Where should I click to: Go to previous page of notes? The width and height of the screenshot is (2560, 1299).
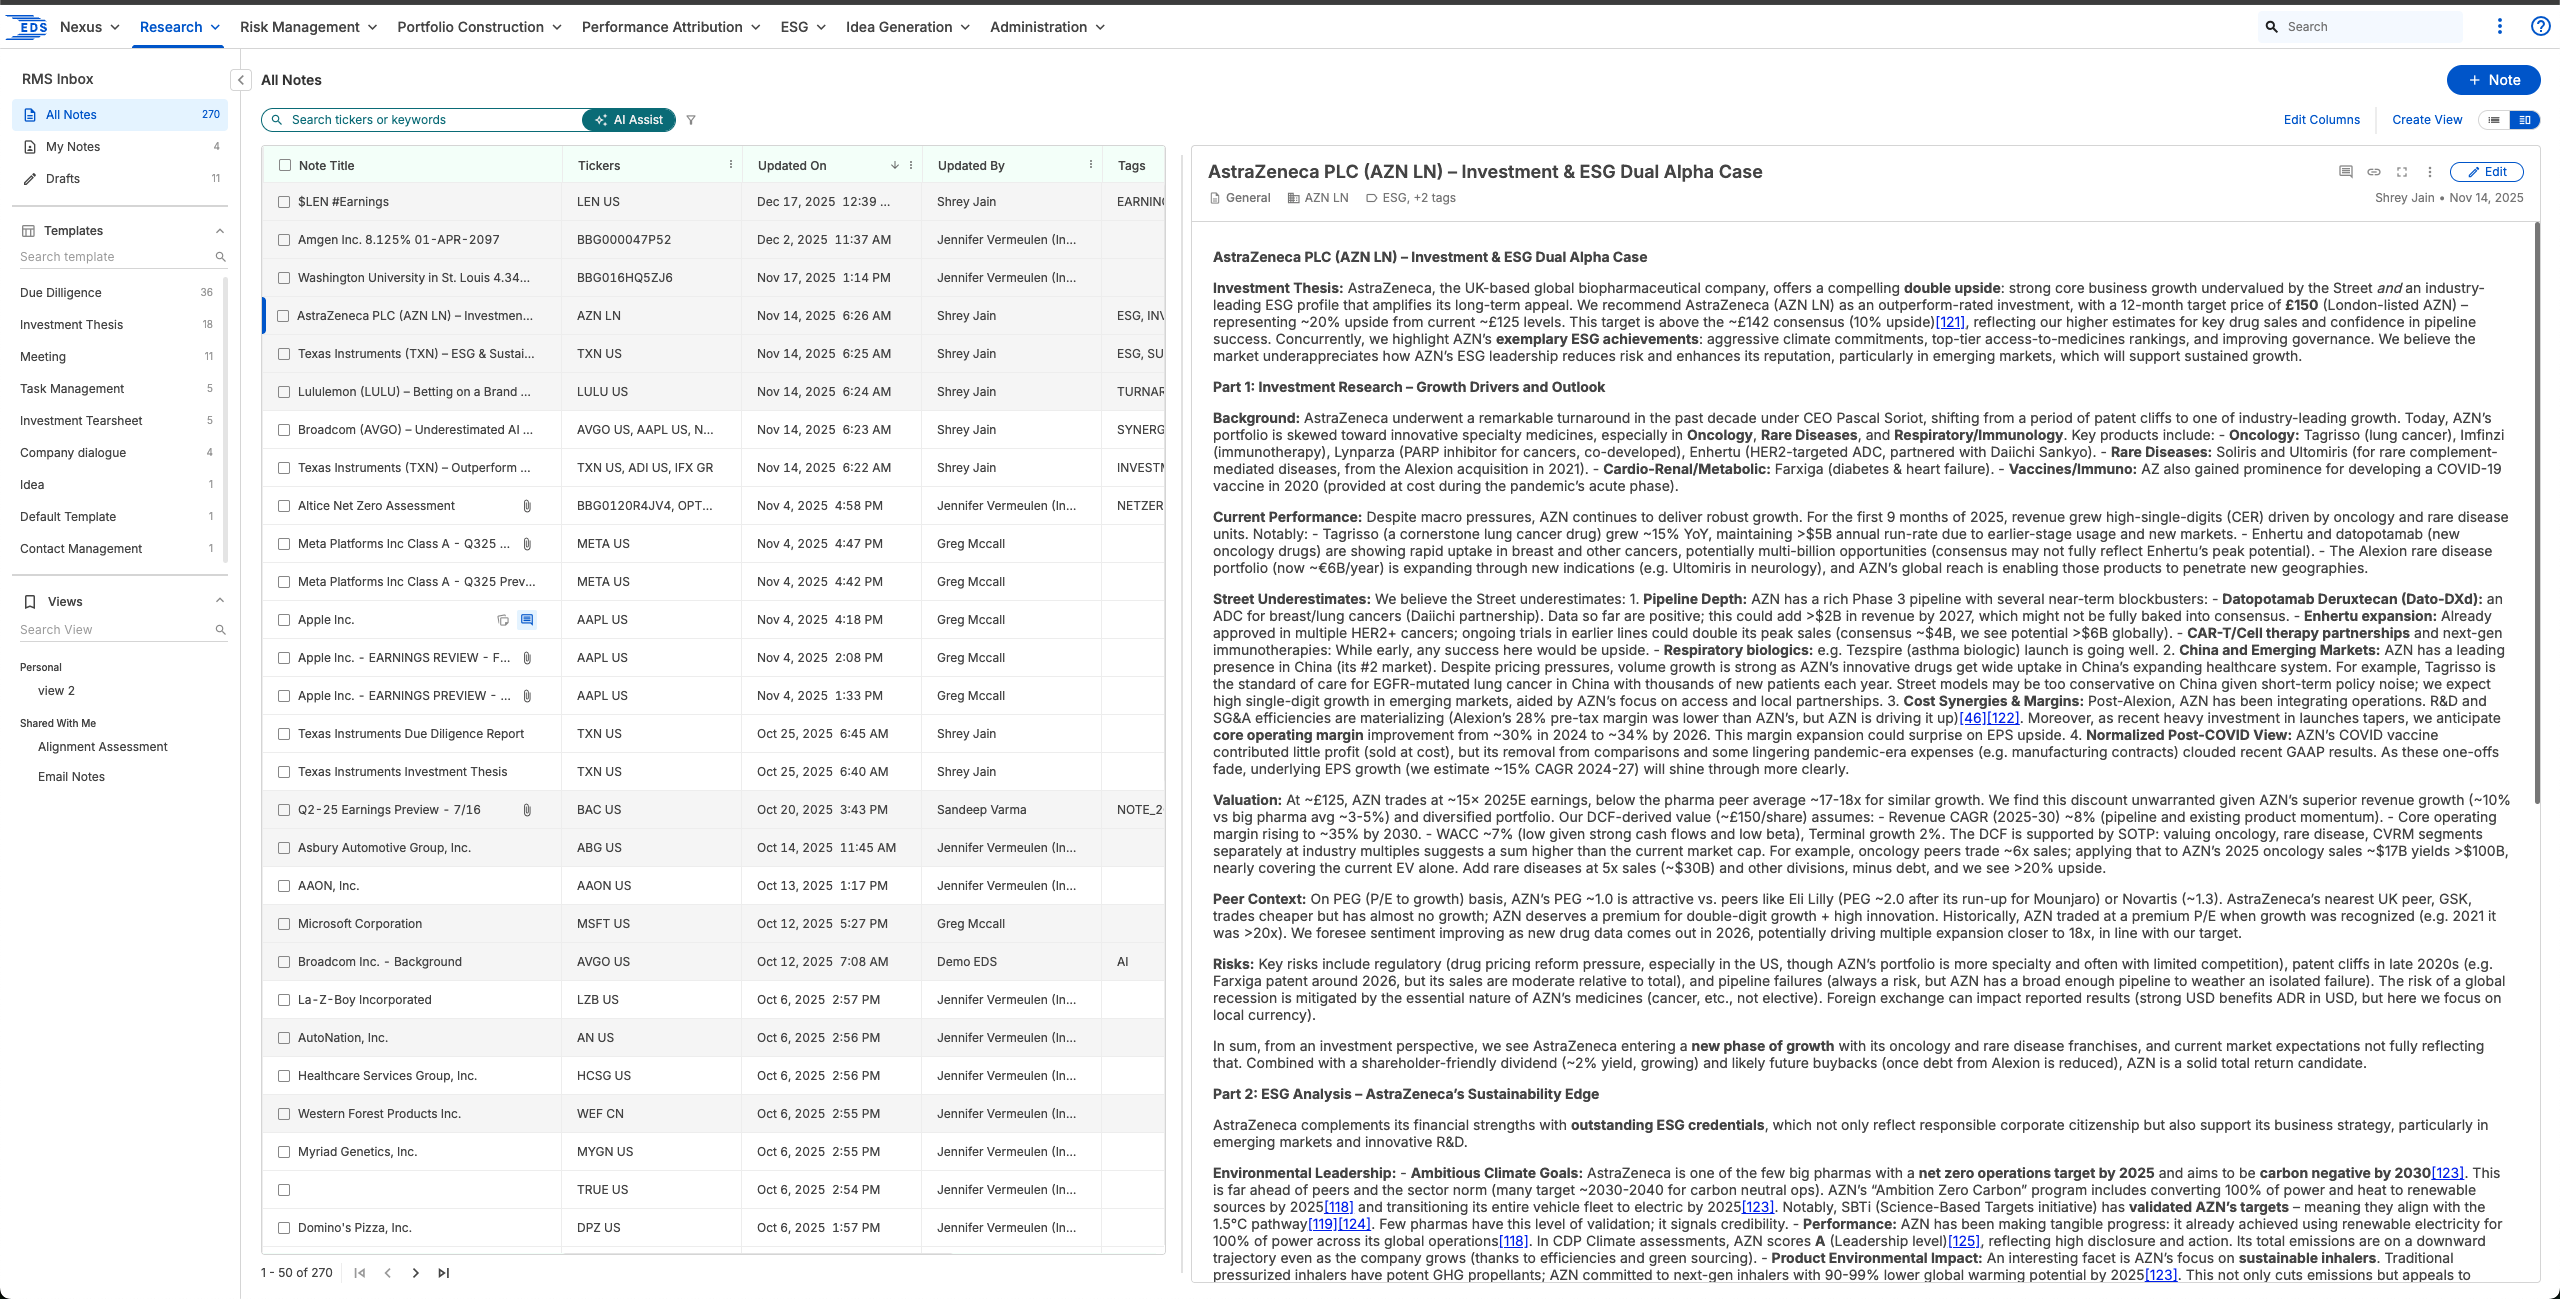[x=388, y=1273]
